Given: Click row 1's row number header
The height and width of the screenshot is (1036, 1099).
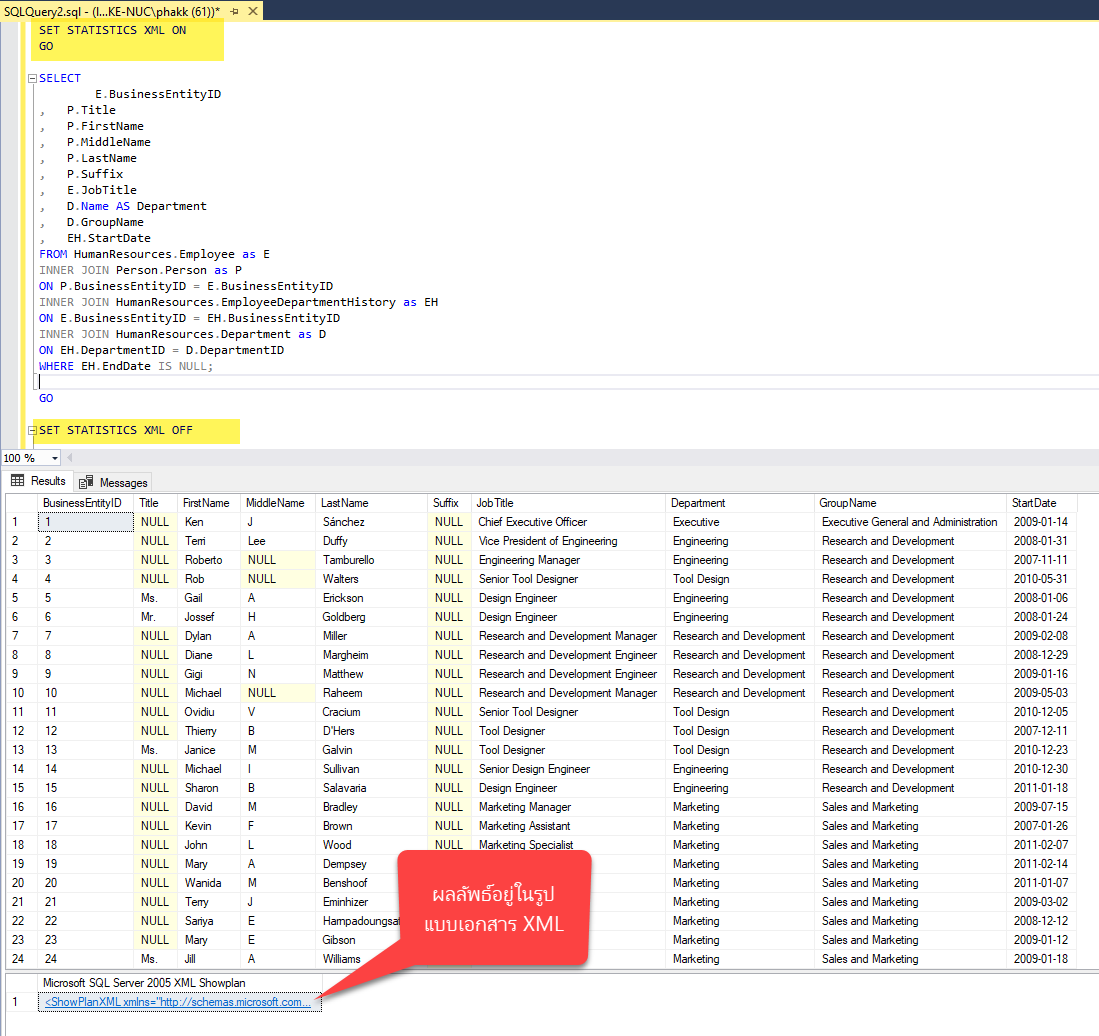Looking at the screenshot, I should tap(17, 521).
